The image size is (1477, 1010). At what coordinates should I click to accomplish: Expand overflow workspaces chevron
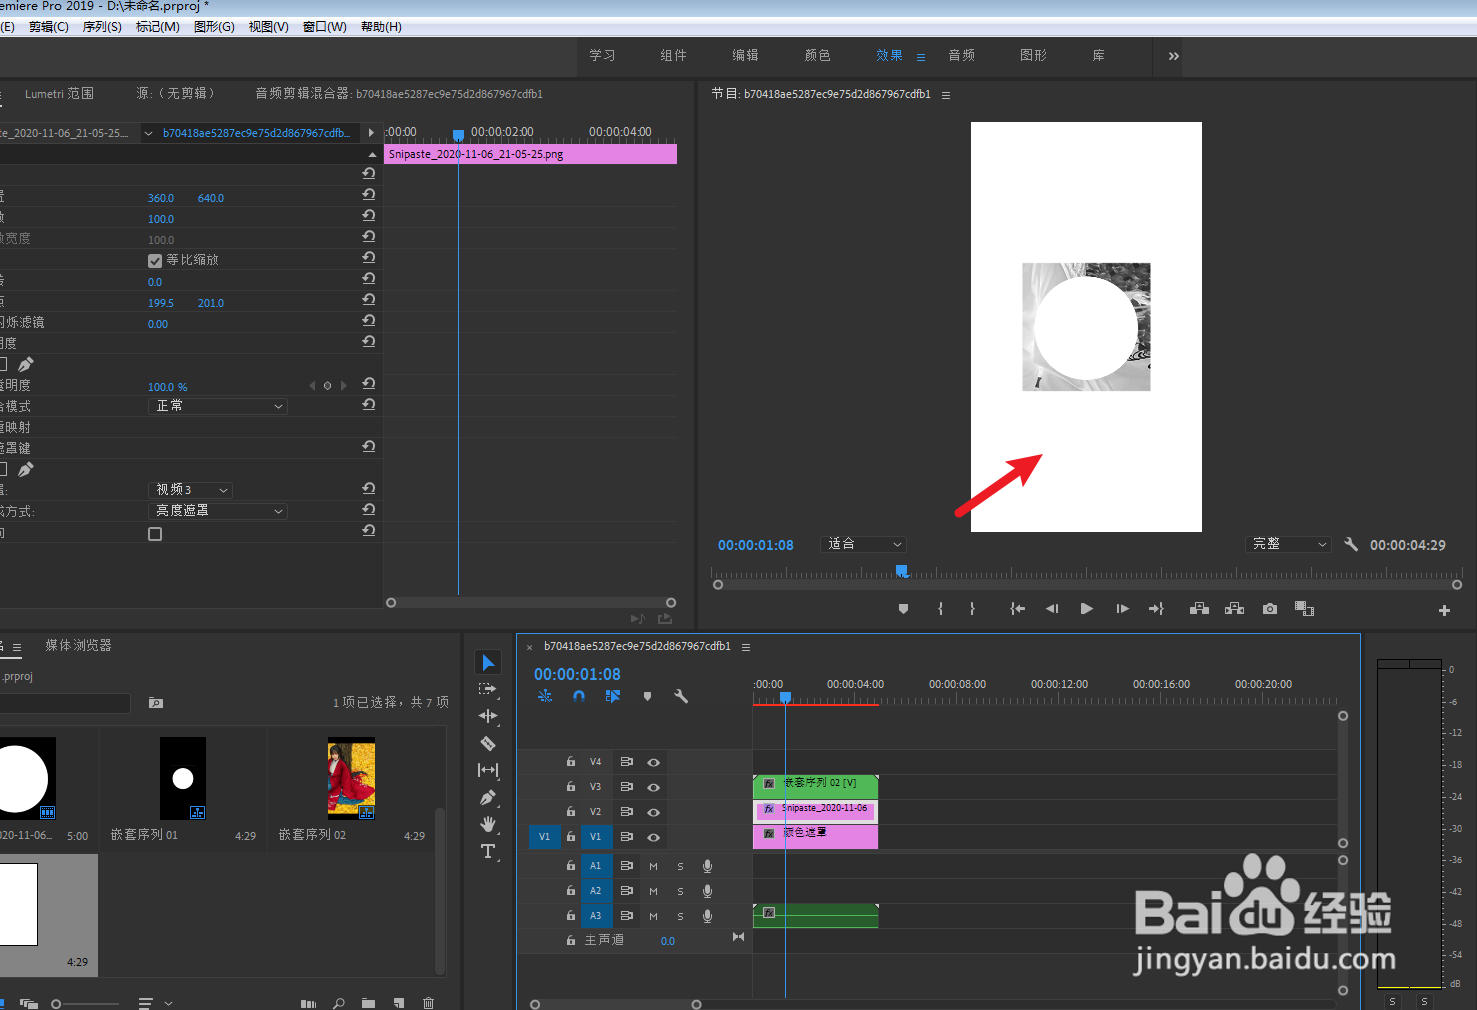(x=1174, y=56)
